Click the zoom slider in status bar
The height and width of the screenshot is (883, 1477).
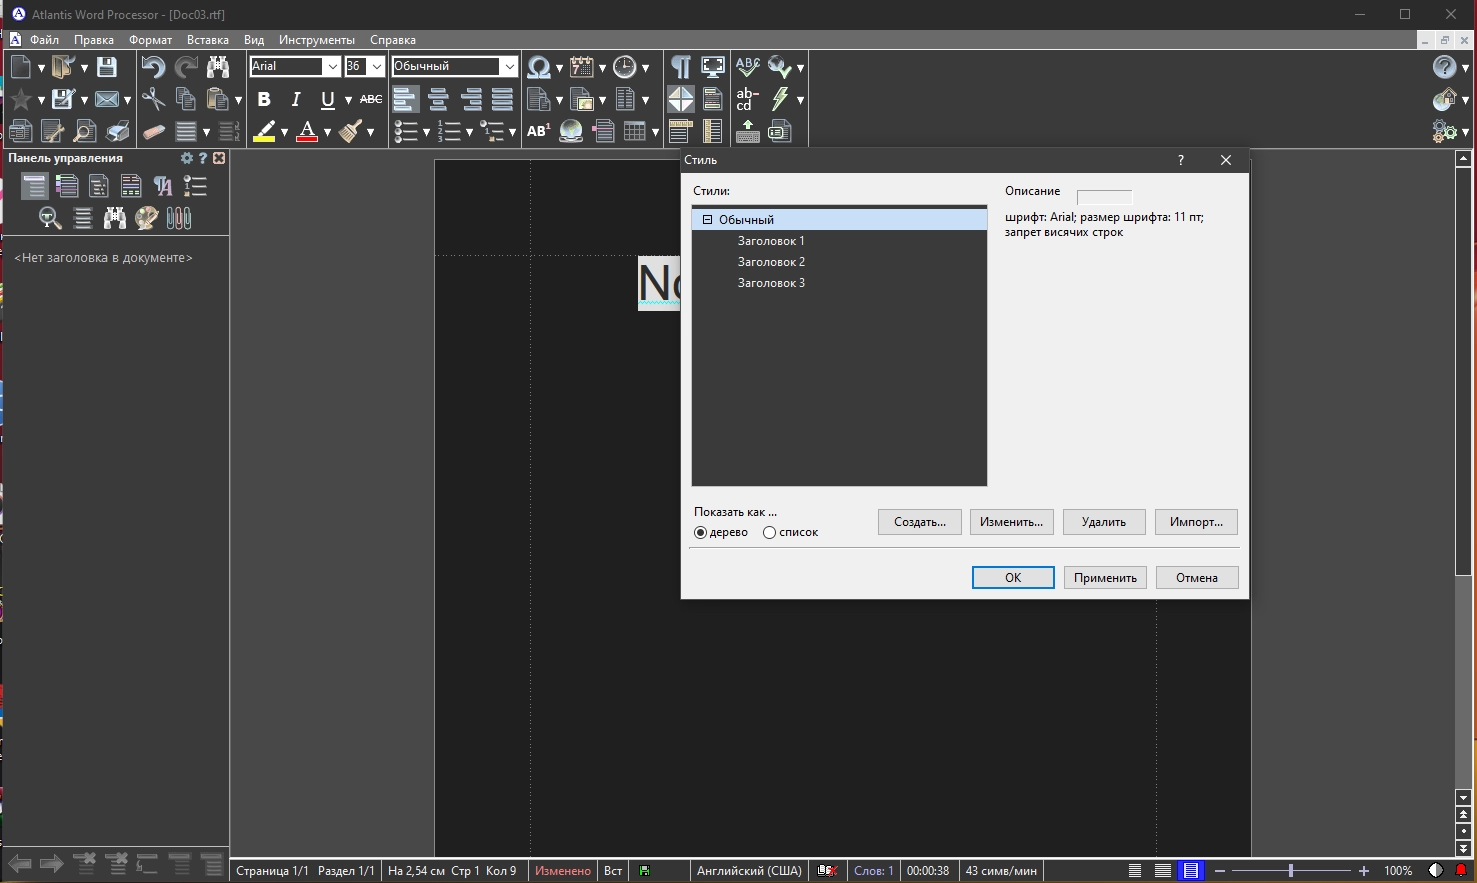1290,871
